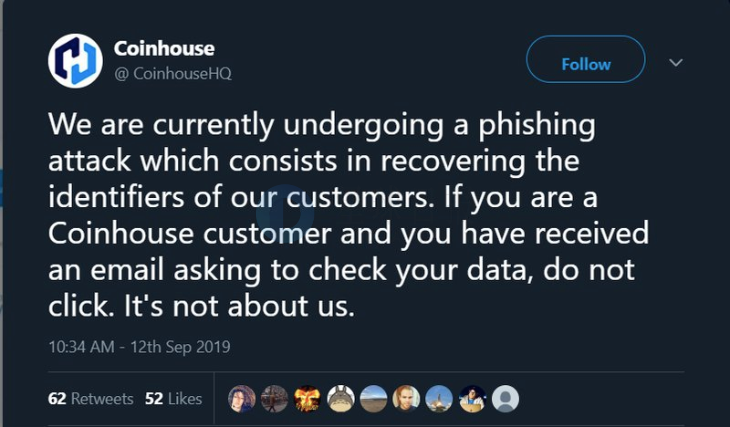View the 62 Retweets list

click(x=90, y=399)
